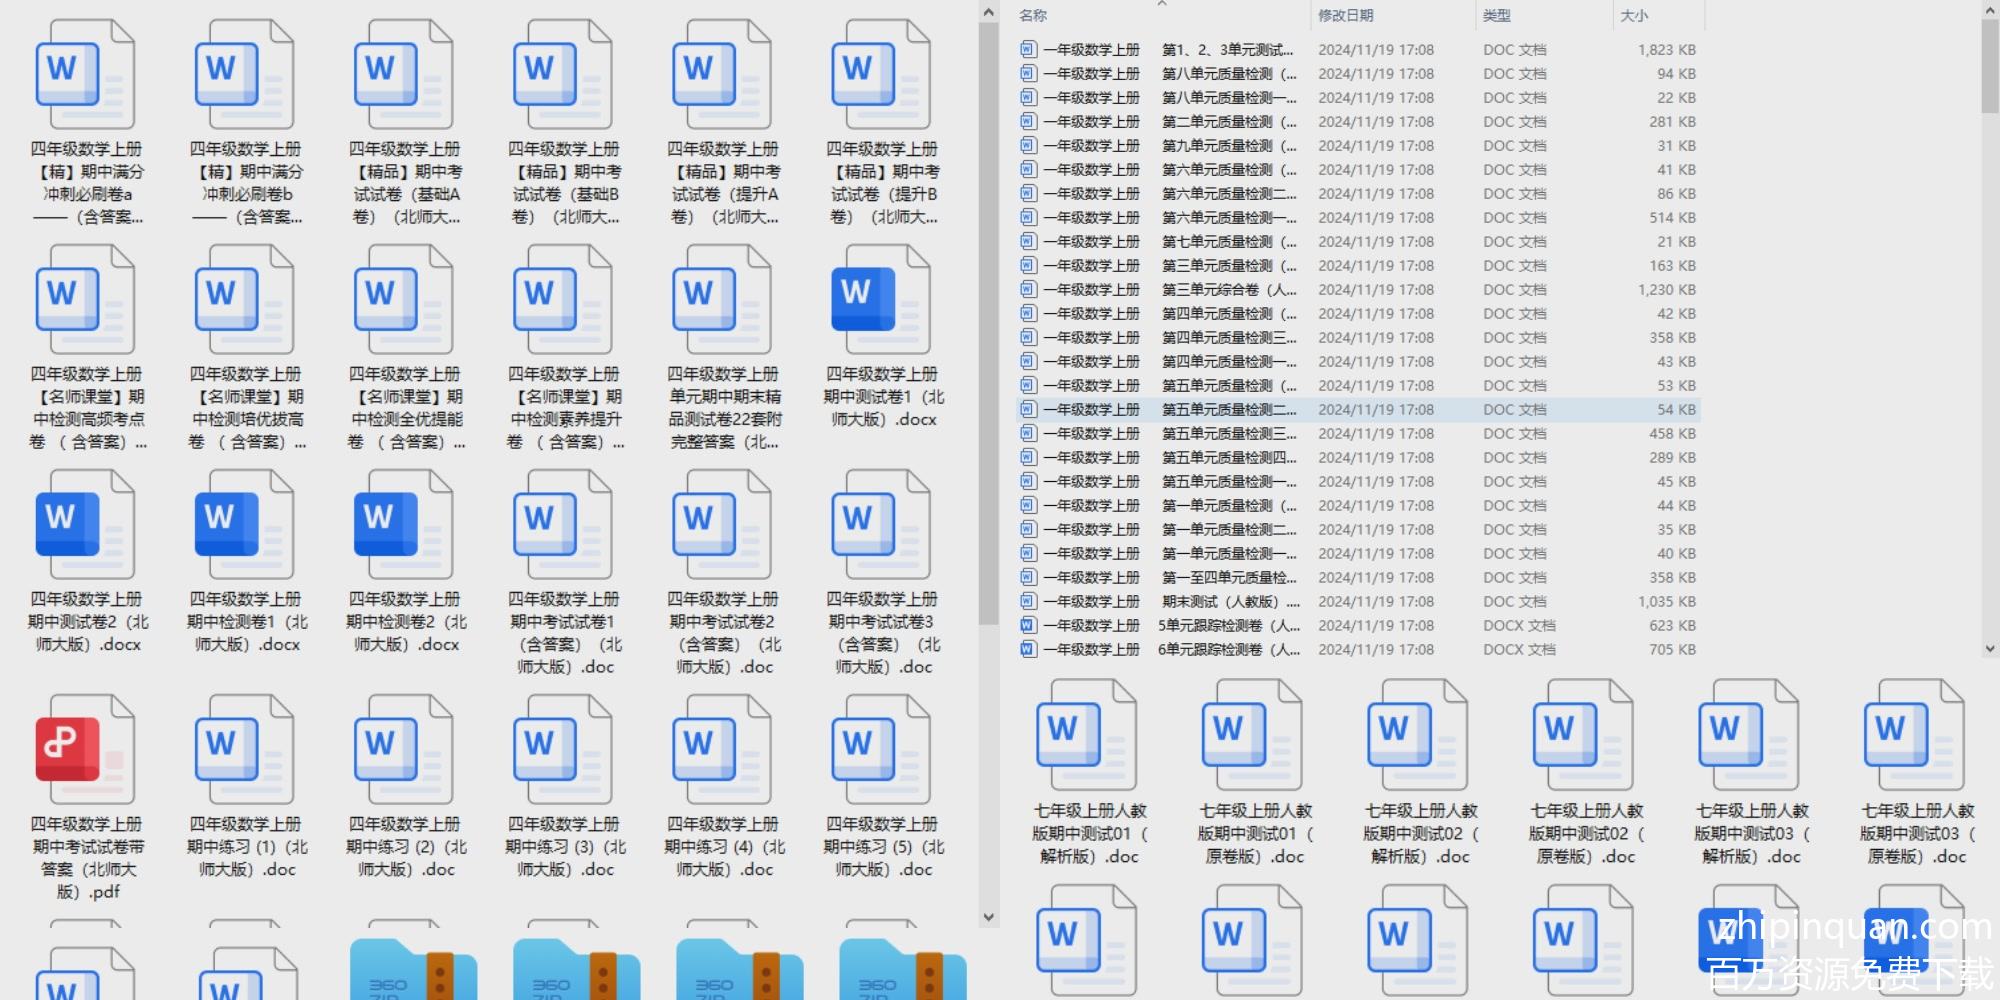The width and height of the screenshot is (2000, 1000).
Task: Click the 类型 column header
Action: [1496, 15]
